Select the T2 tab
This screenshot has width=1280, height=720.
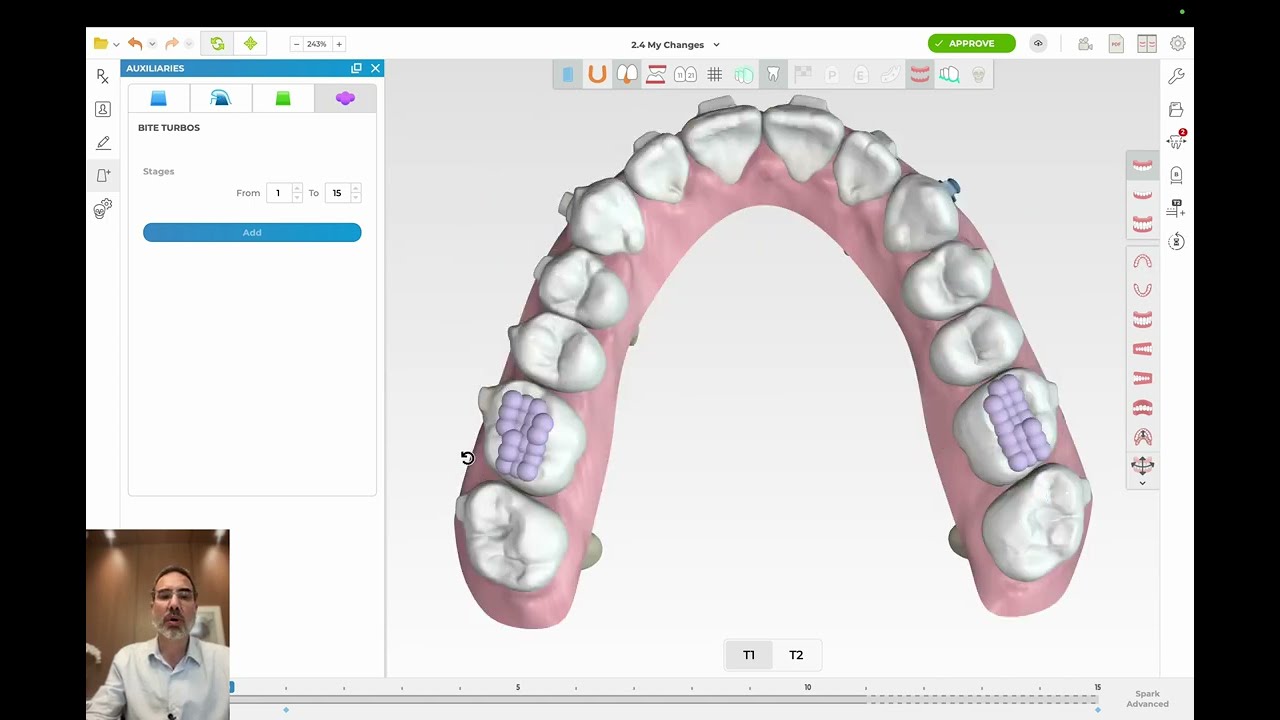click(x=796, y=655)
